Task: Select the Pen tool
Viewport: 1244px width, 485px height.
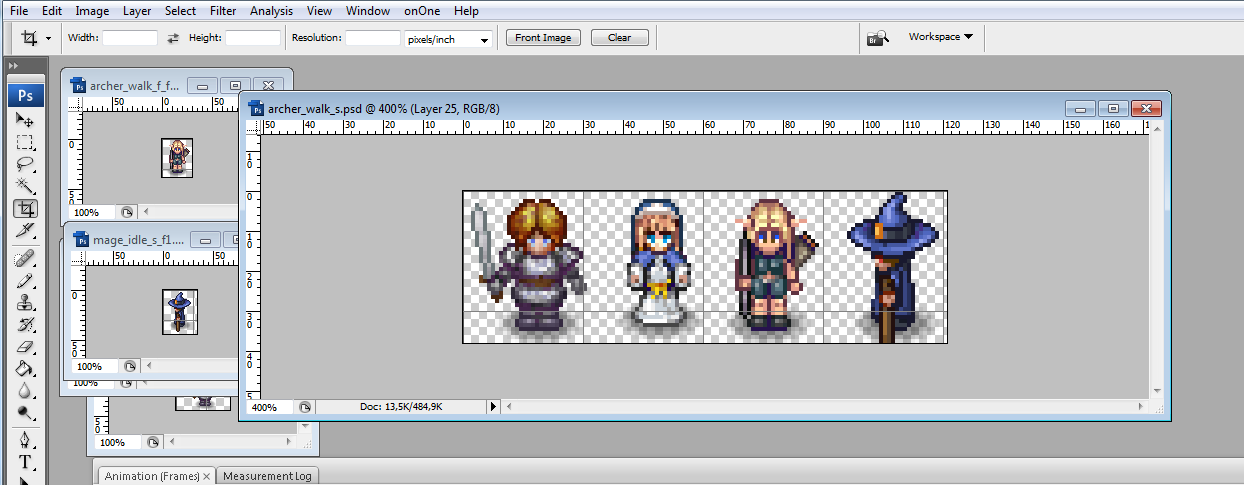Action: click(26, 440)
